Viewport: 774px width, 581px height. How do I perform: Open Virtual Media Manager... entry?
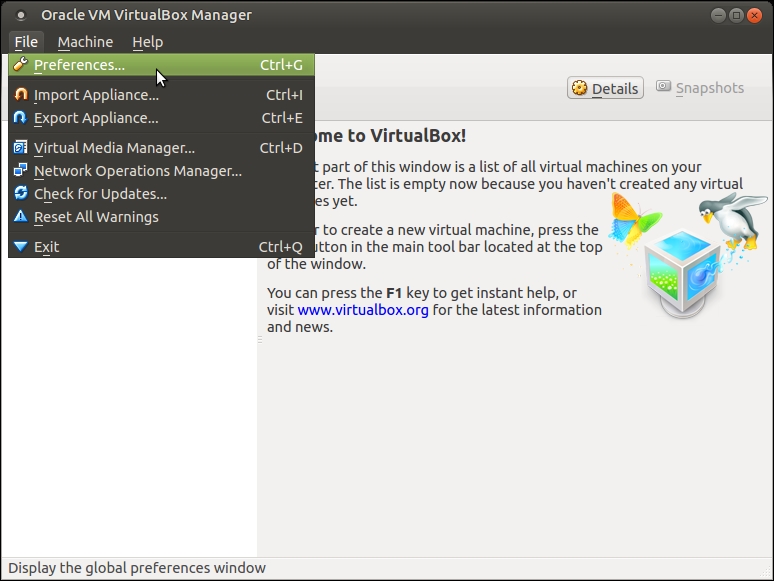[161, 148]
